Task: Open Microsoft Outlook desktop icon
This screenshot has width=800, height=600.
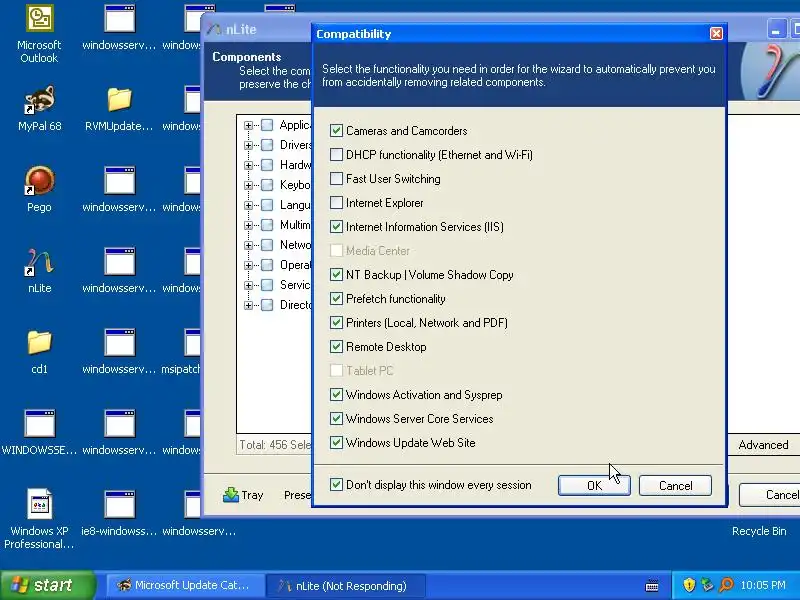Action: [39, 34]
